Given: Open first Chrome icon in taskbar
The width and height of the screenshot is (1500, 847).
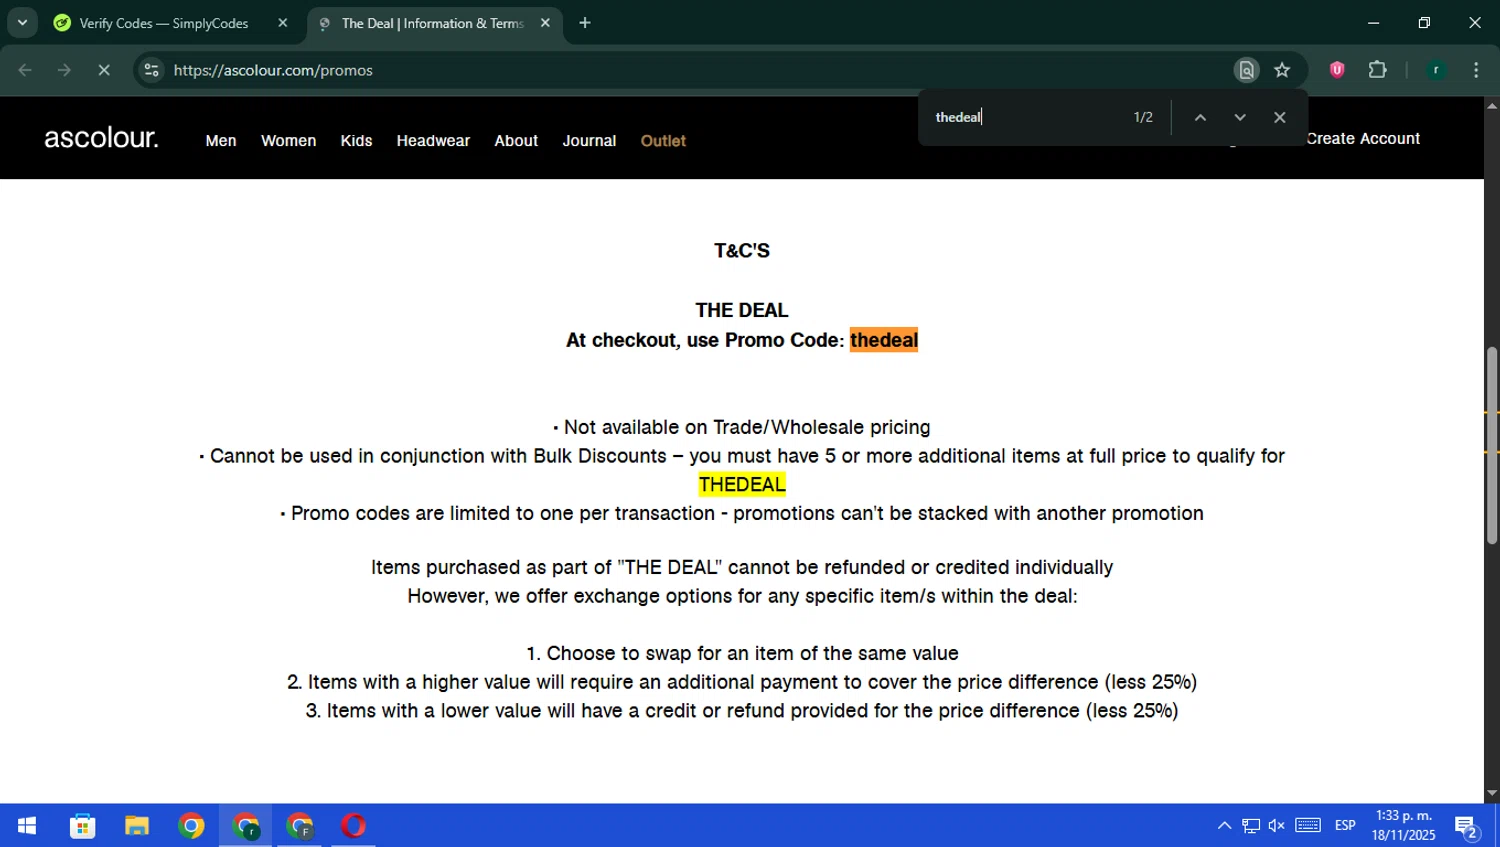Looking at the screenshot, I should click(x=191, y=826).
